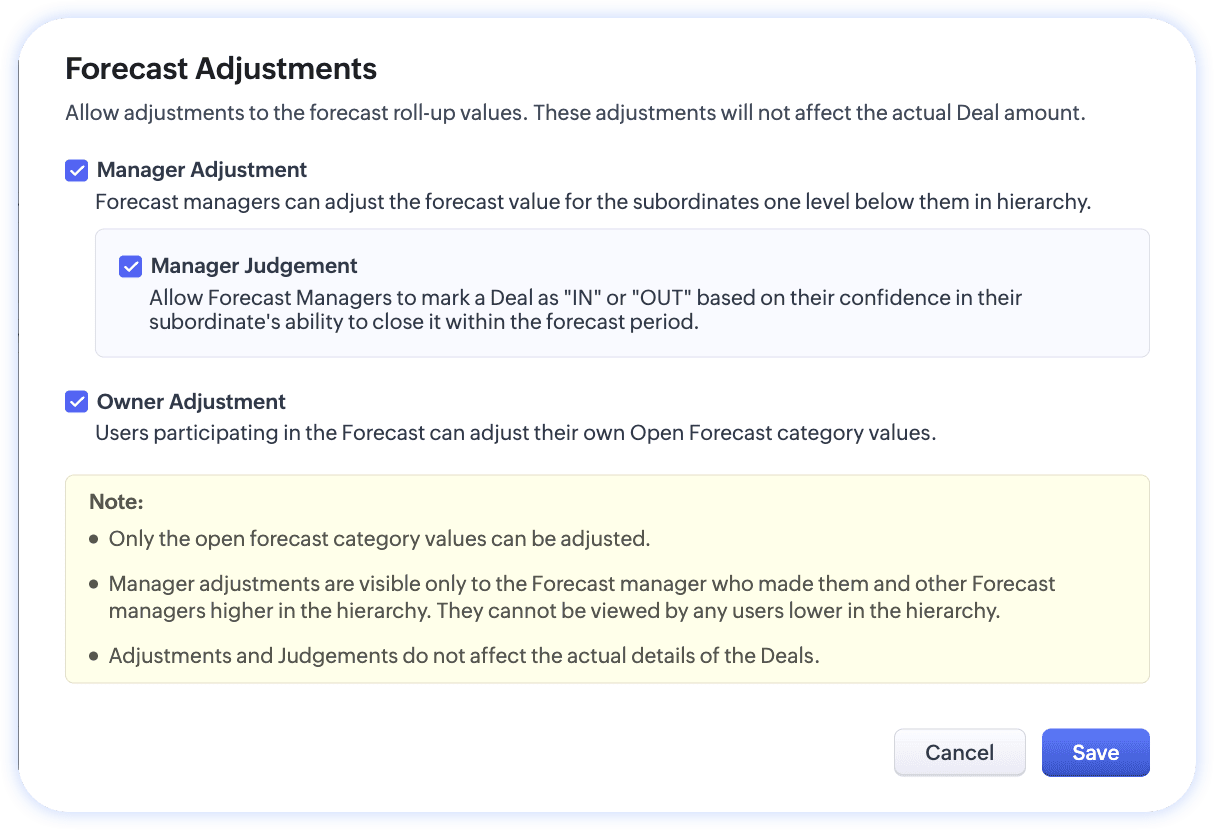Viewport: 1214px width, 830px height.
Task: Click the Manager Adjustment label text
Action: point(202,170)
